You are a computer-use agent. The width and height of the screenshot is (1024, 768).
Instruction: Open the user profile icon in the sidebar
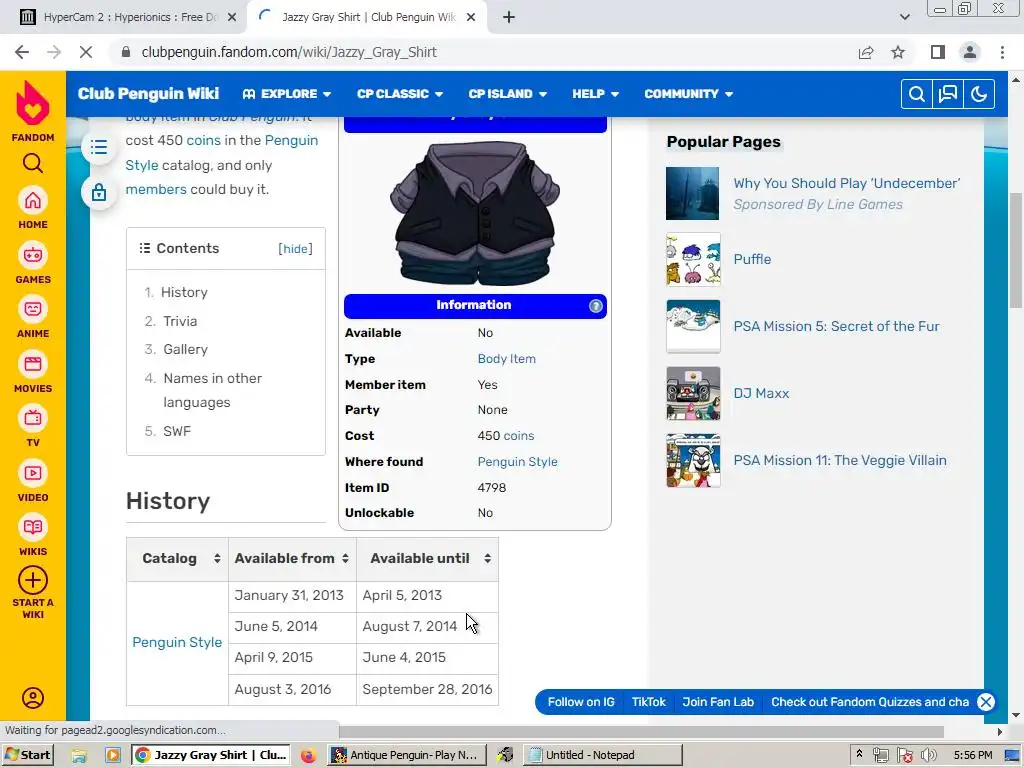(x=33, y=698)
